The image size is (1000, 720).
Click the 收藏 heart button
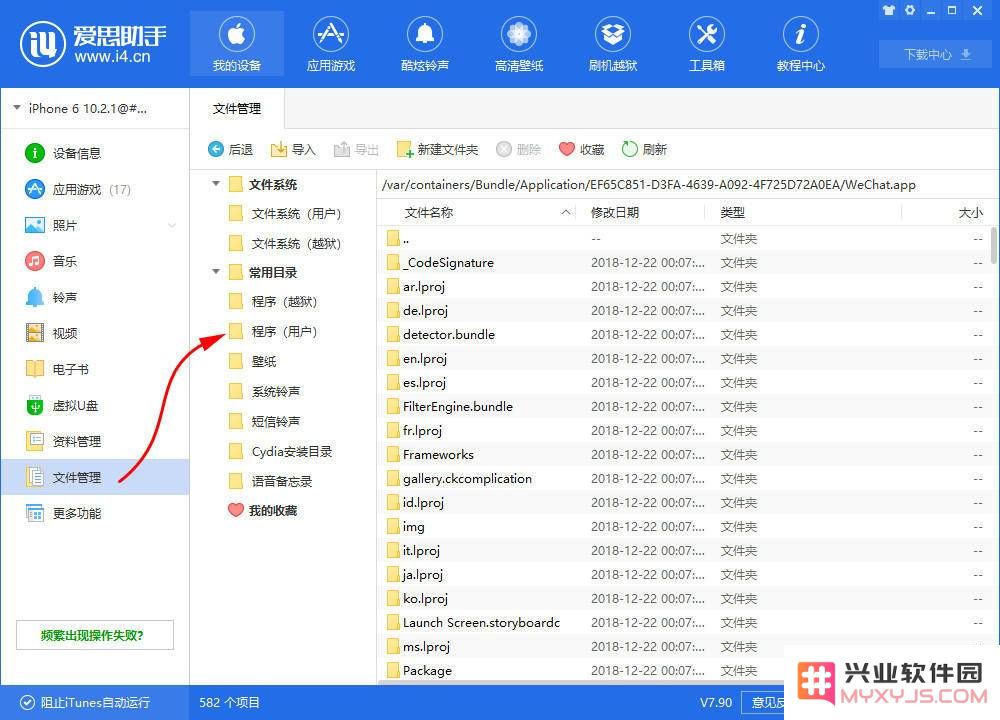(581, 149)
